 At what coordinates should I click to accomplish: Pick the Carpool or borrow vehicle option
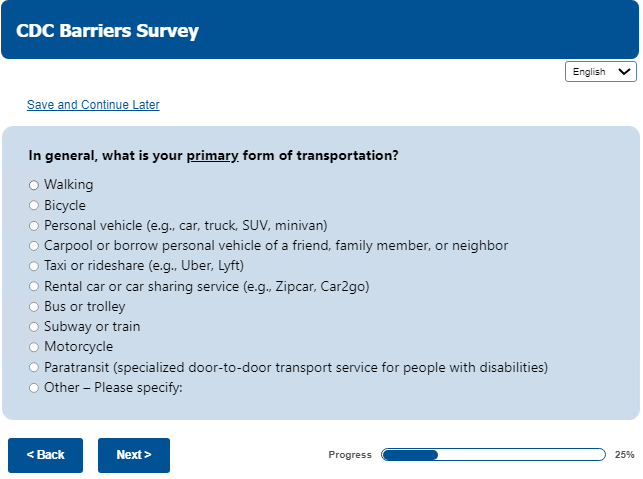coord(34,246)
